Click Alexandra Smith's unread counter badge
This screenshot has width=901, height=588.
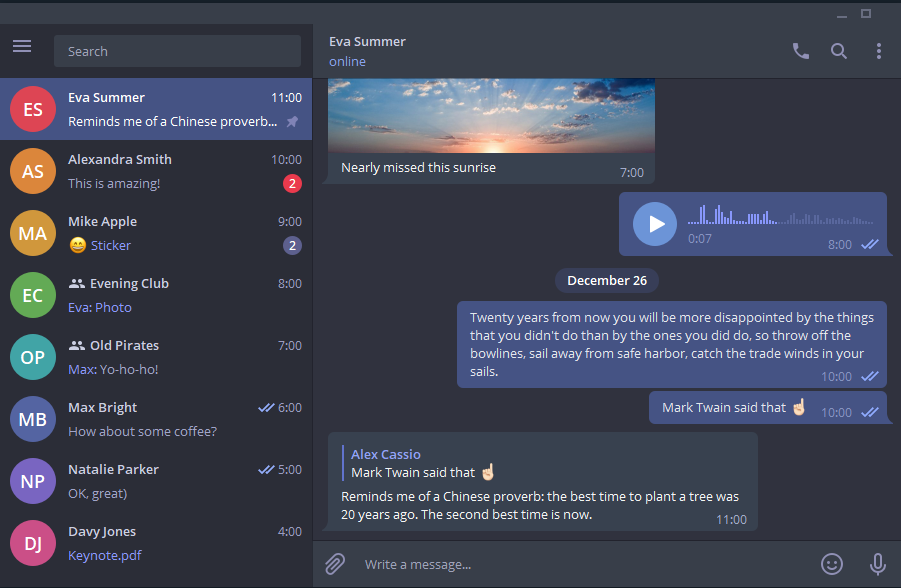coord(292,183)
